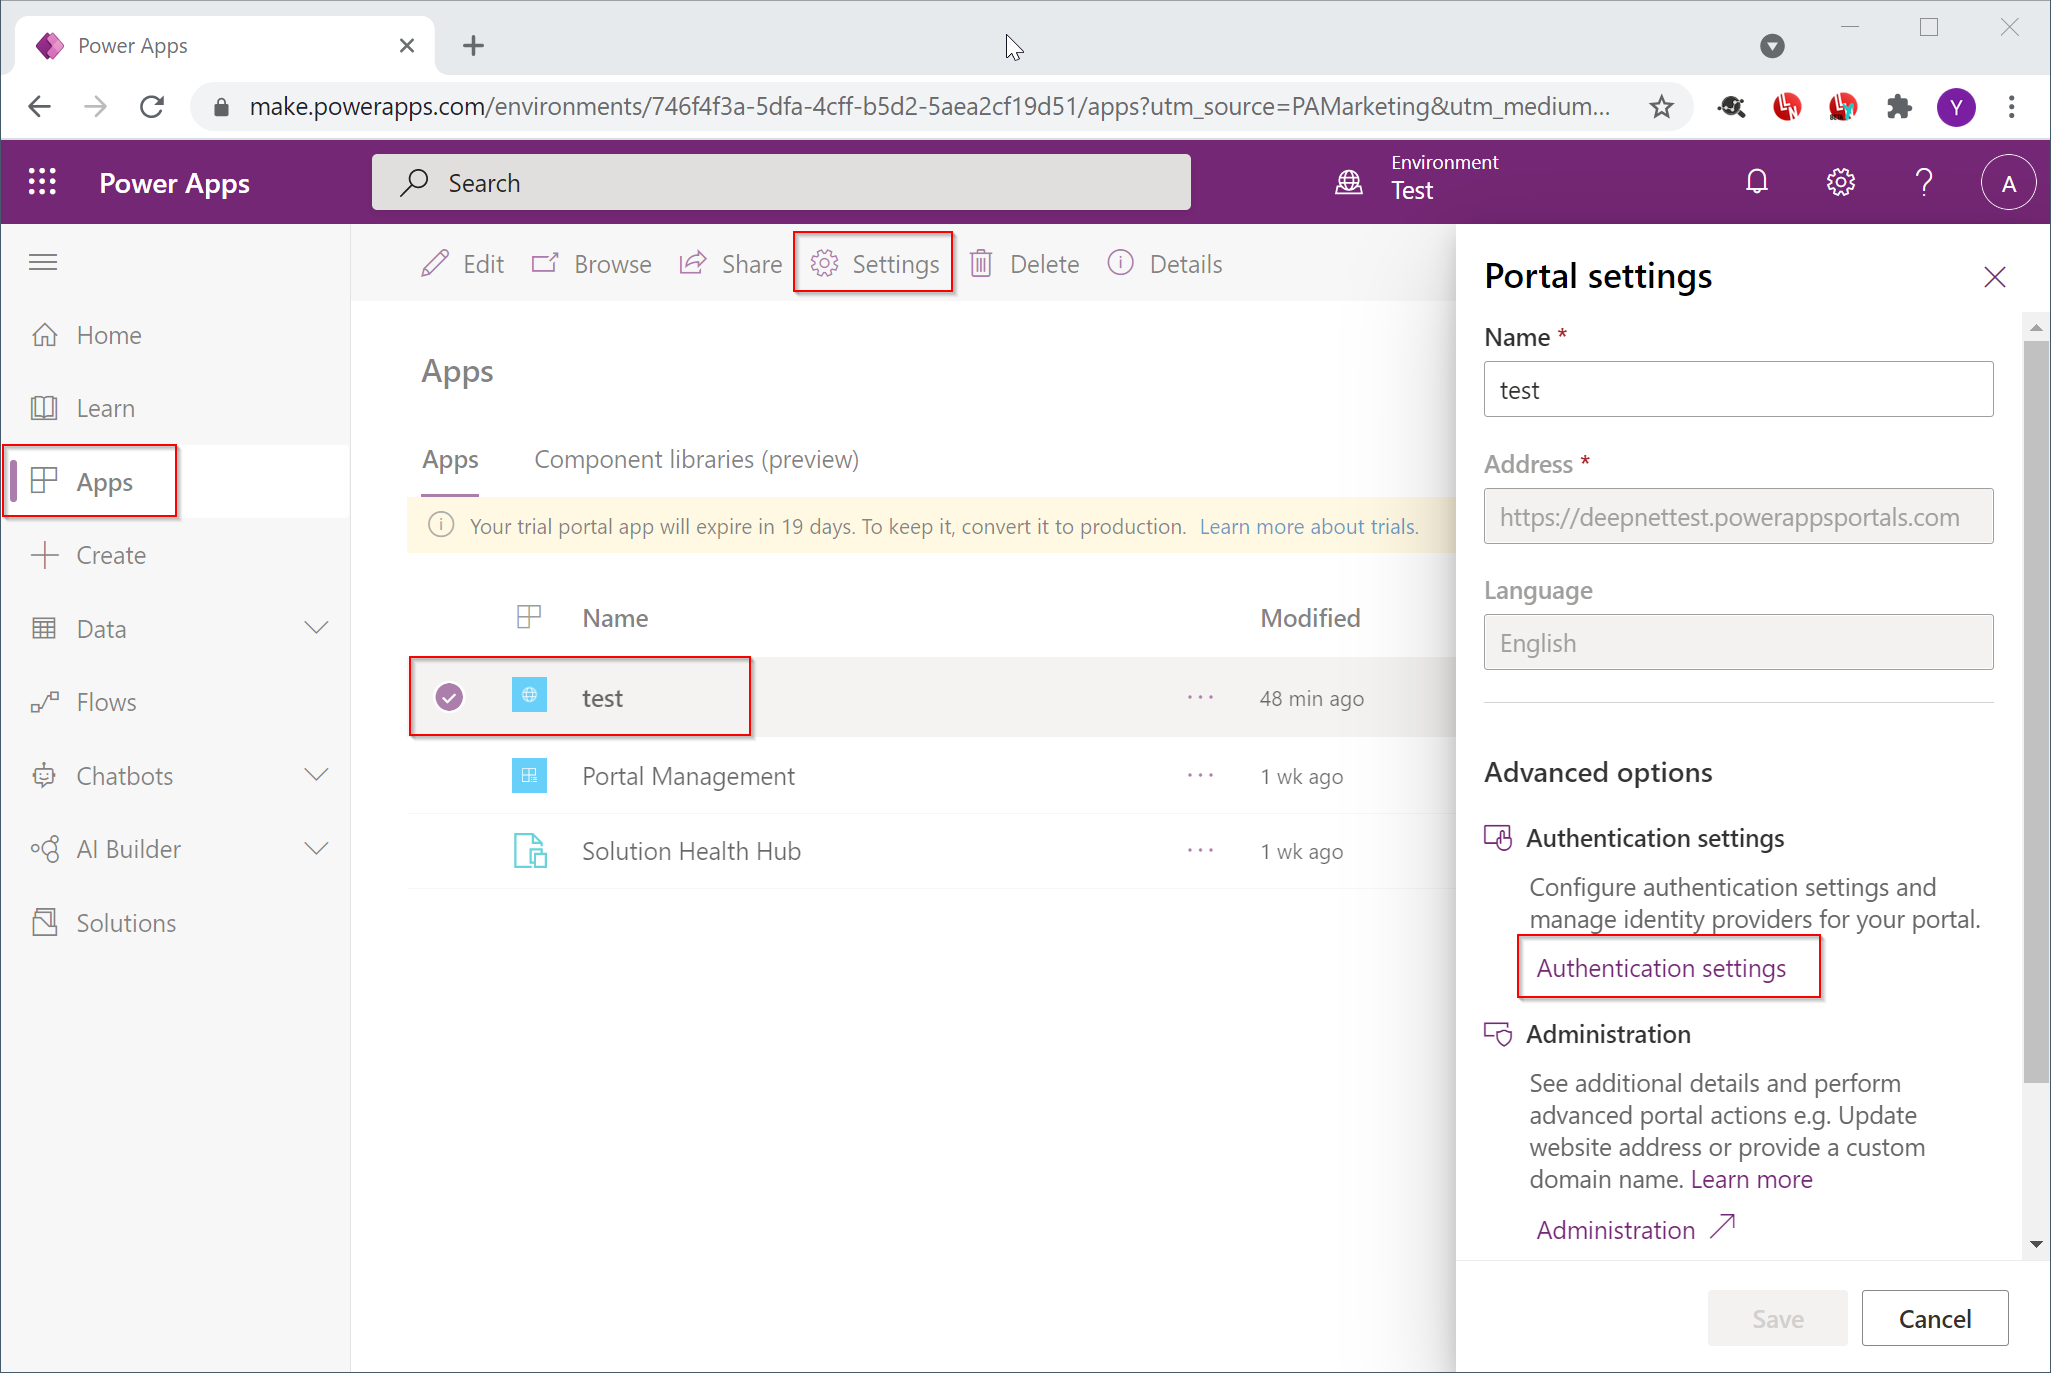Image resolution: width=2051 pixels, height=1373 pixels.
Task: Expand the Data navigation section
Action: coord(316,628)
